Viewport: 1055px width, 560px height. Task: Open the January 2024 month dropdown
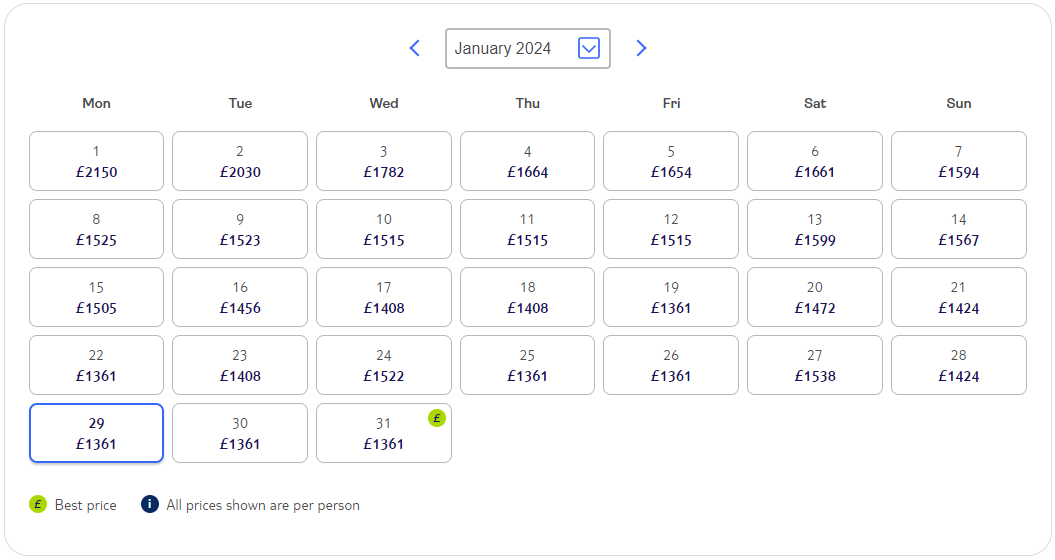(x=528, y=48)
